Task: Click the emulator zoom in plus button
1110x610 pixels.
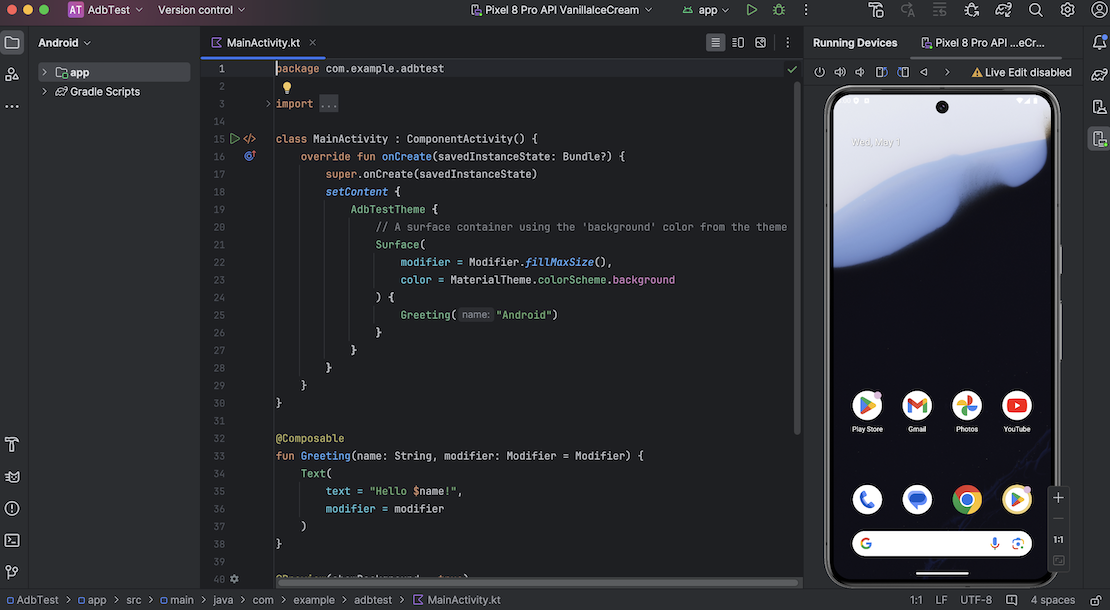Action: pyautogui.click(x=1058, y=497)
